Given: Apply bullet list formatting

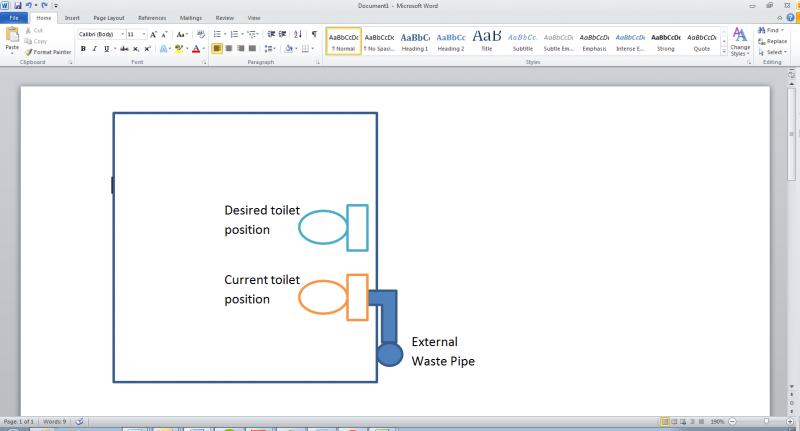Looking at the screenshot, I should coord(219,34).
